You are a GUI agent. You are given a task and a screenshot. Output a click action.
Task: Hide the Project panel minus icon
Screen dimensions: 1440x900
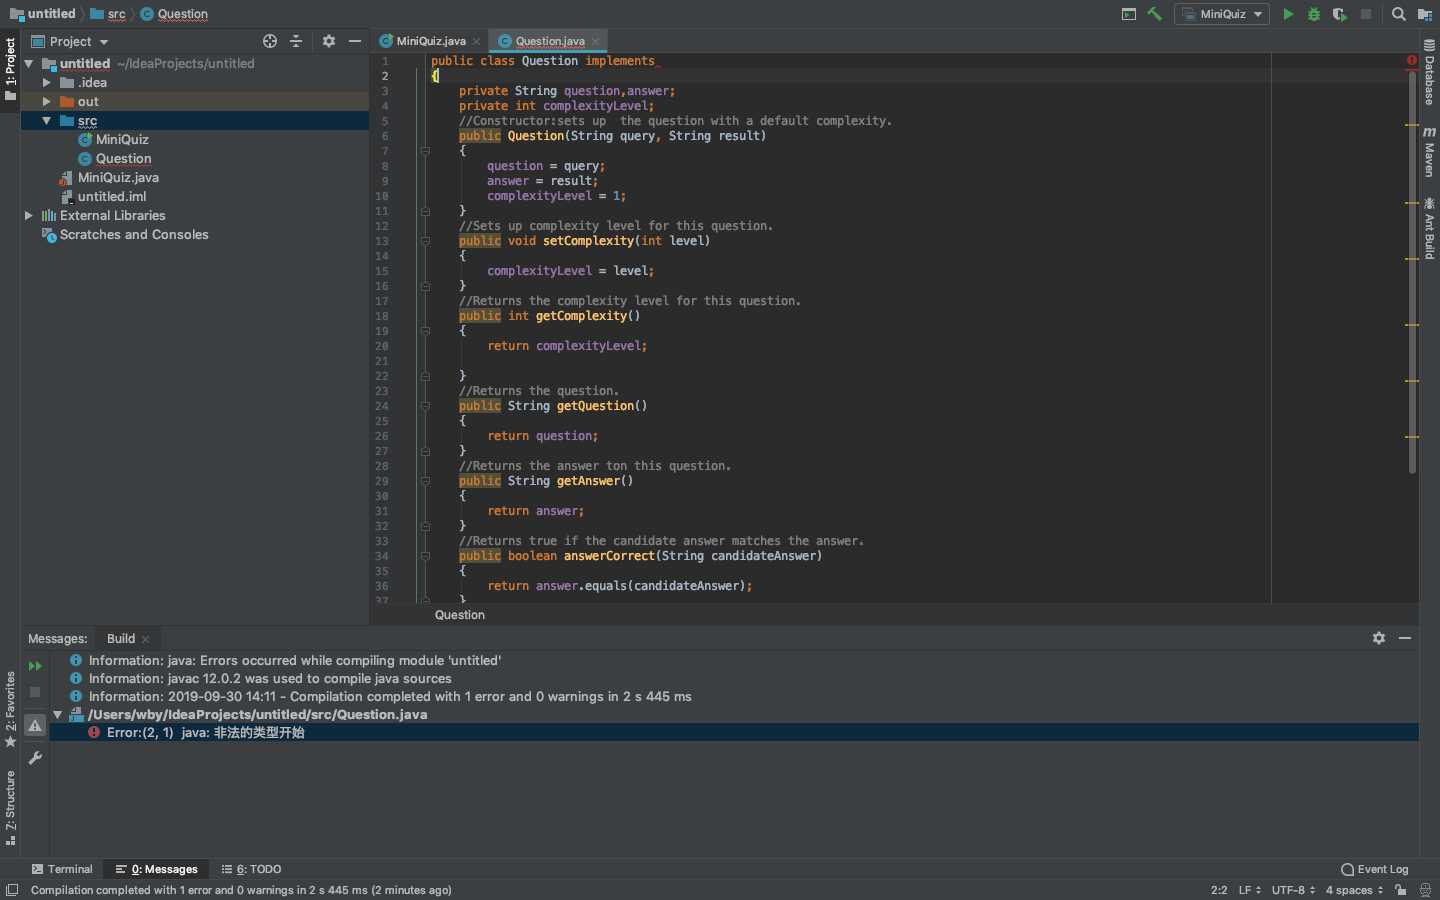coord(355,41)
